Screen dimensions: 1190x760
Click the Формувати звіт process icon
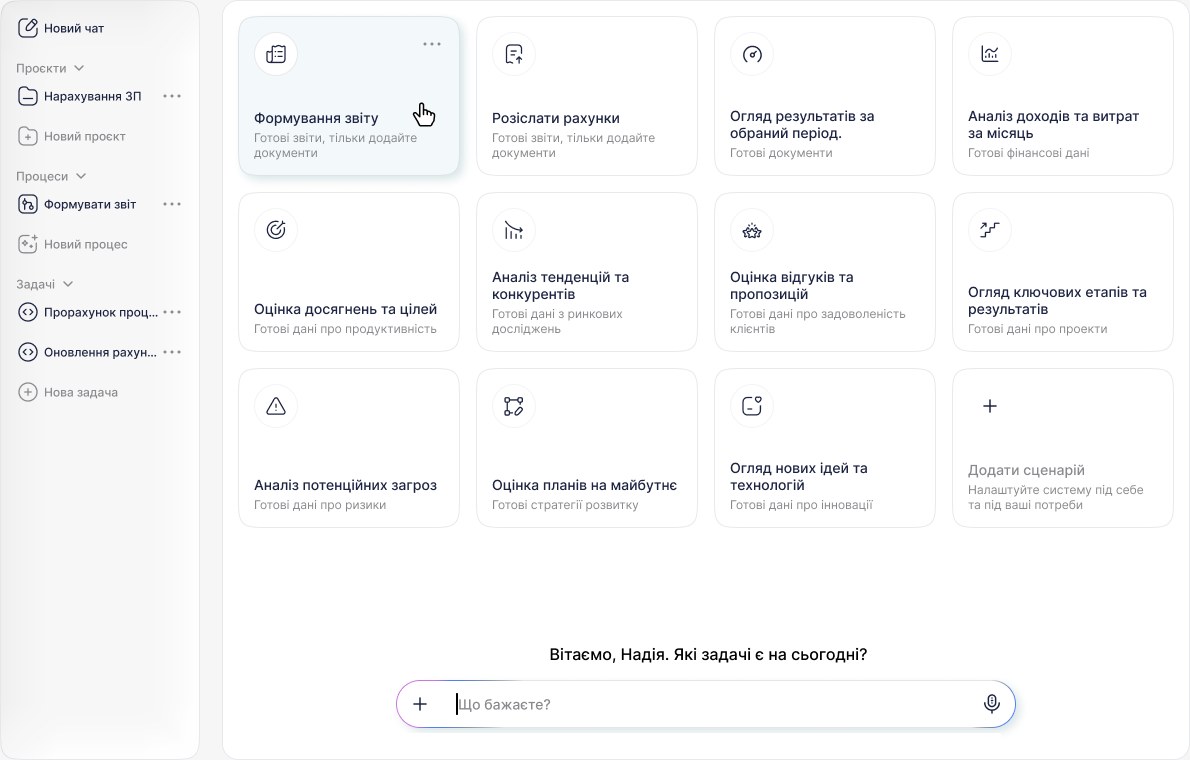28,204
